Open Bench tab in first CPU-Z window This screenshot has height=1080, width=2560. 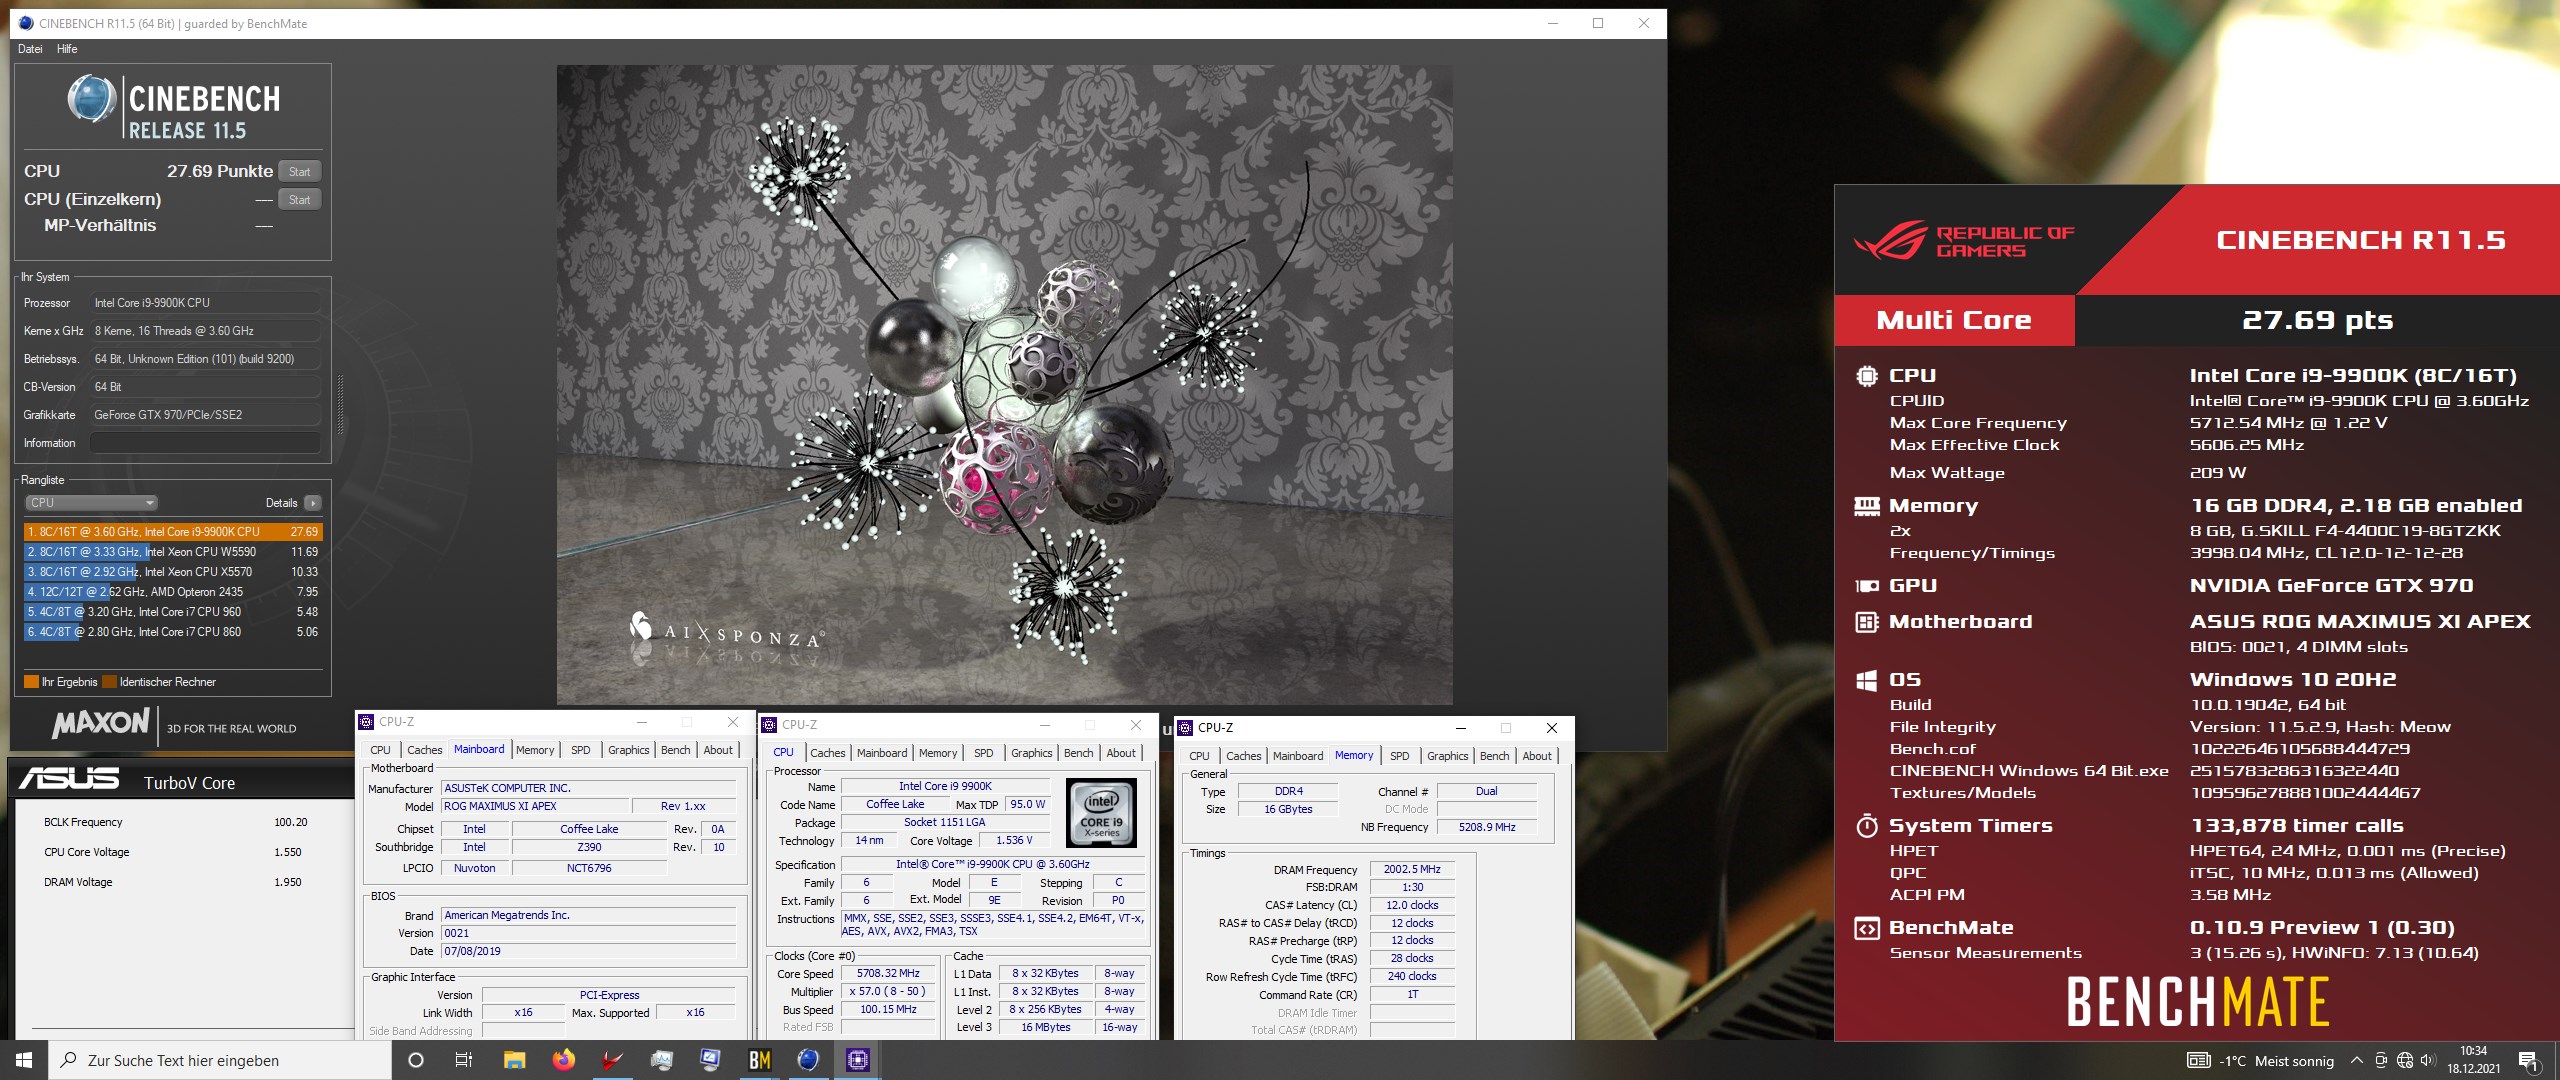click(675, 750)
